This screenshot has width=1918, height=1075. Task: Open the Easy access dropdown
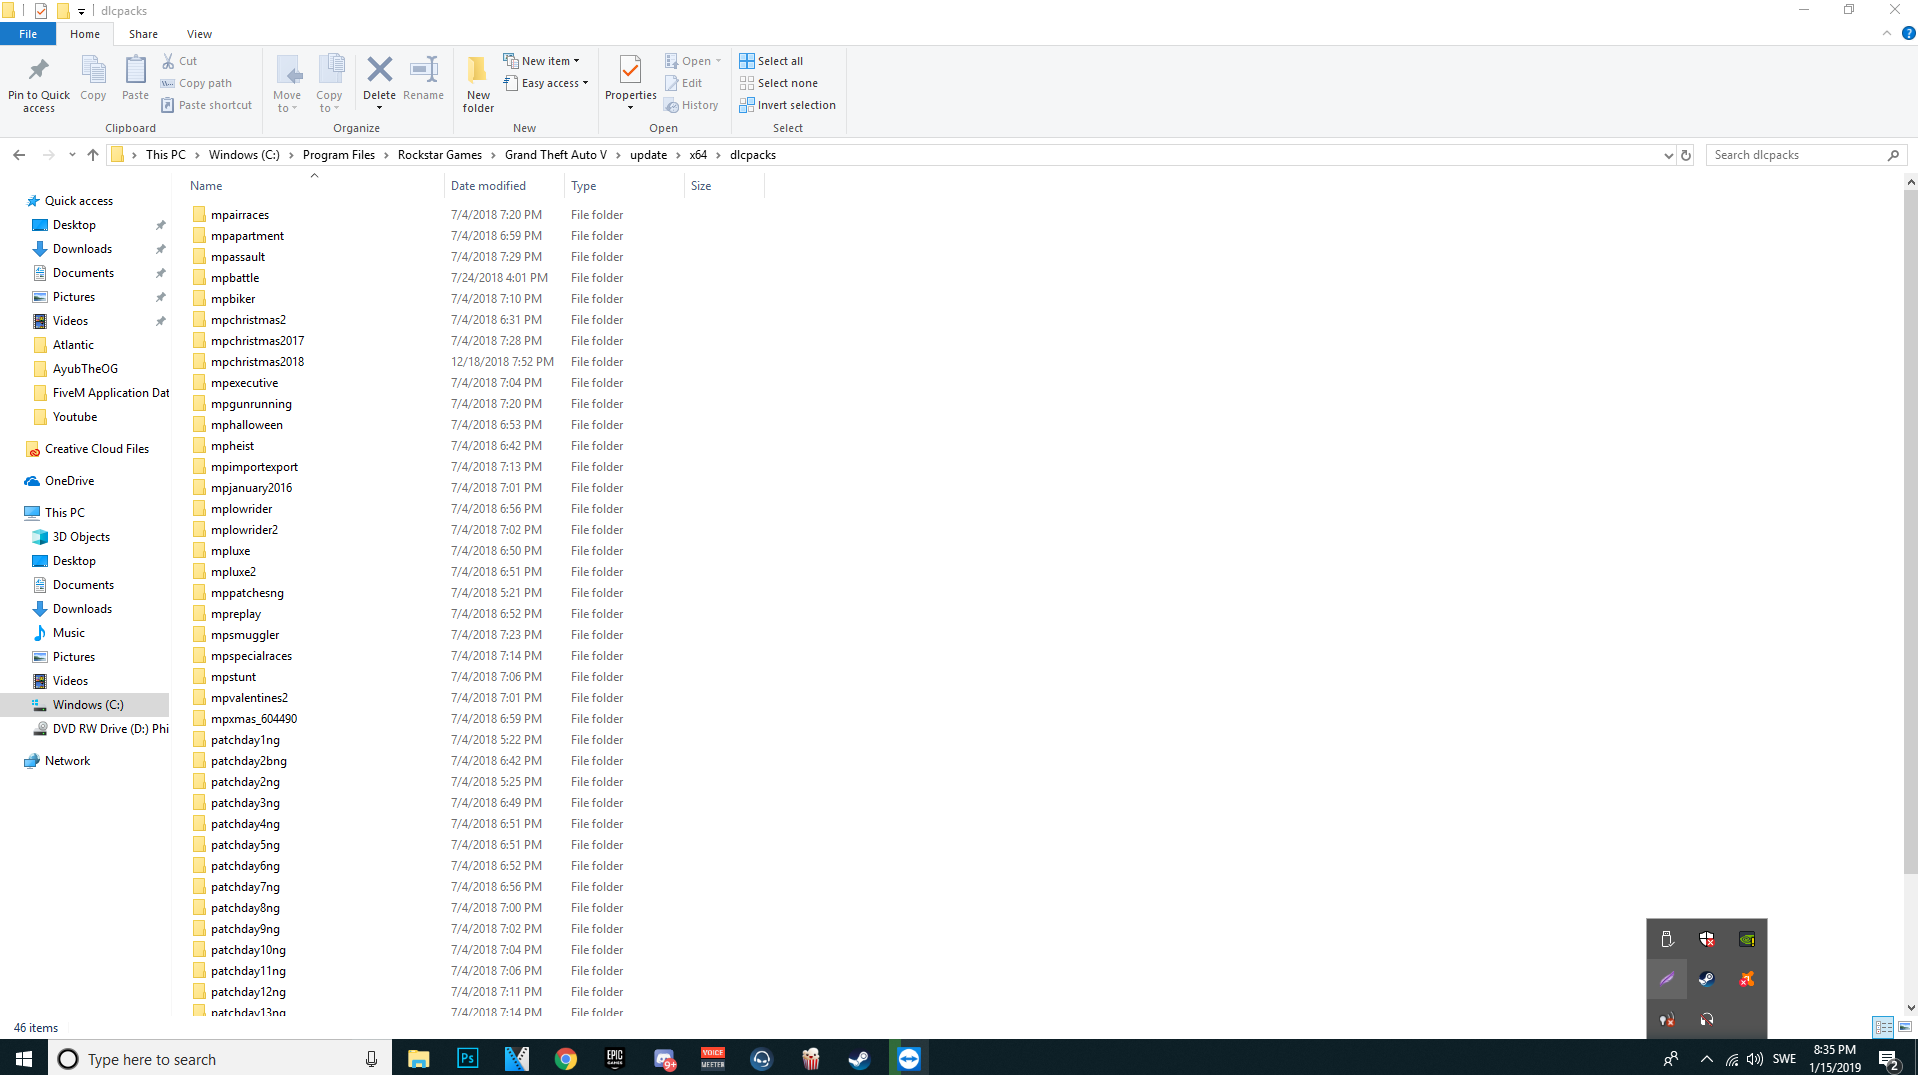[x=546, y=83]
